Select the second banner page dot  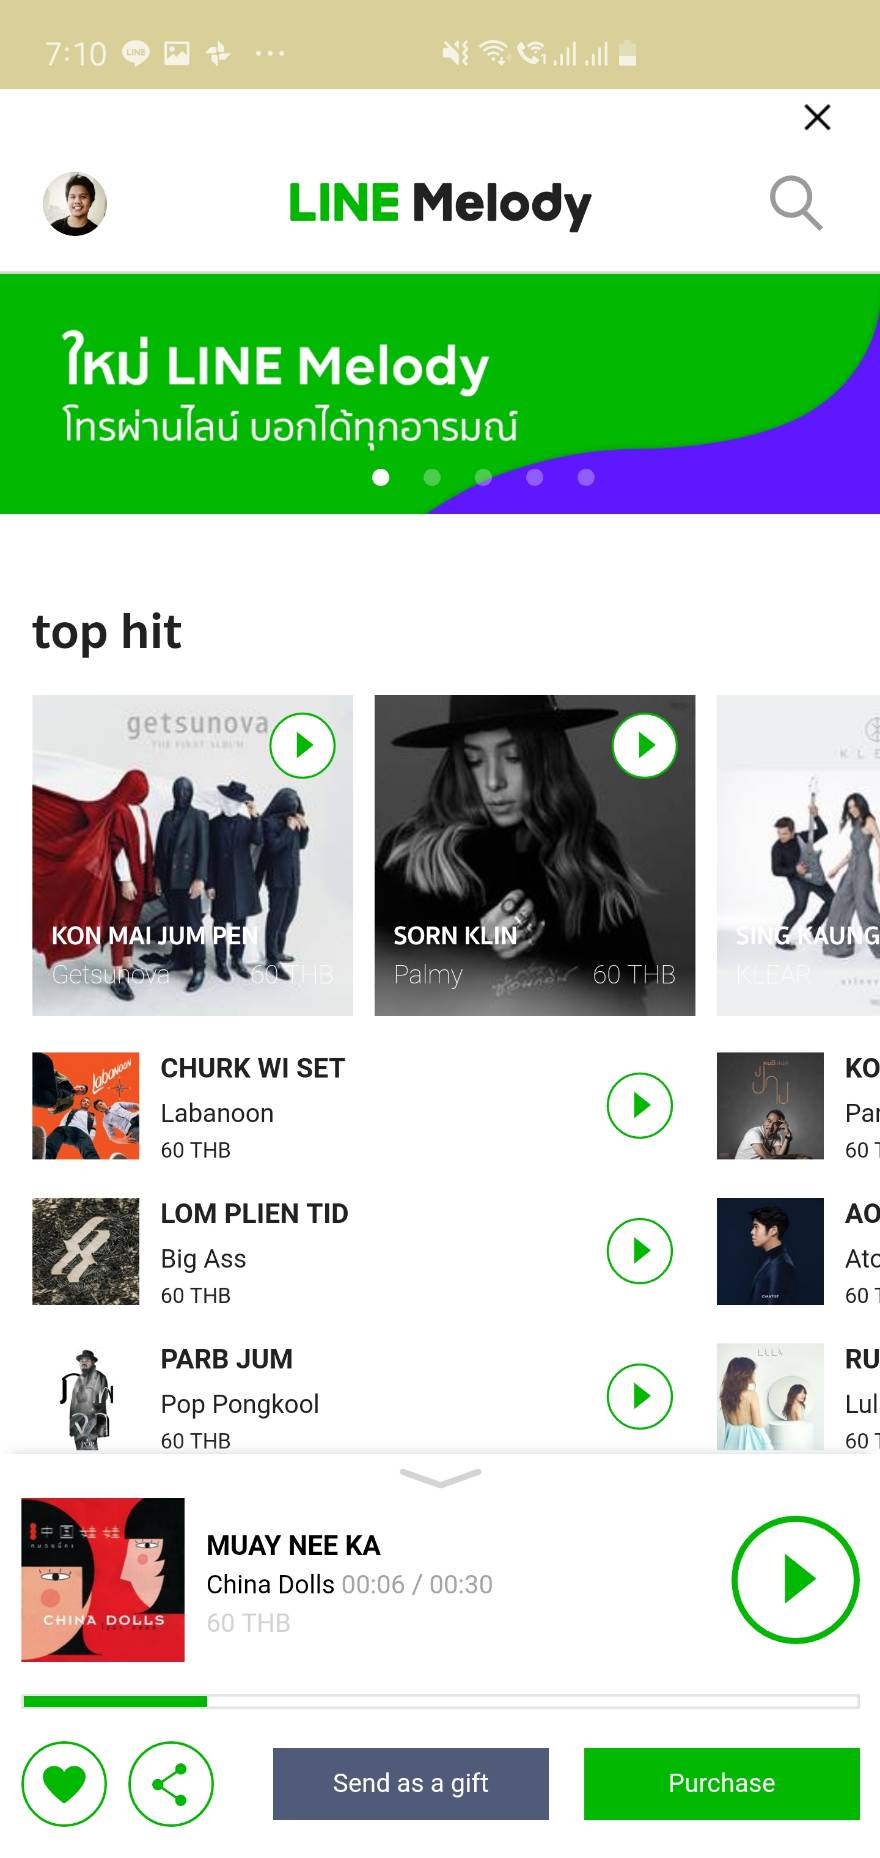click(432, 477)
